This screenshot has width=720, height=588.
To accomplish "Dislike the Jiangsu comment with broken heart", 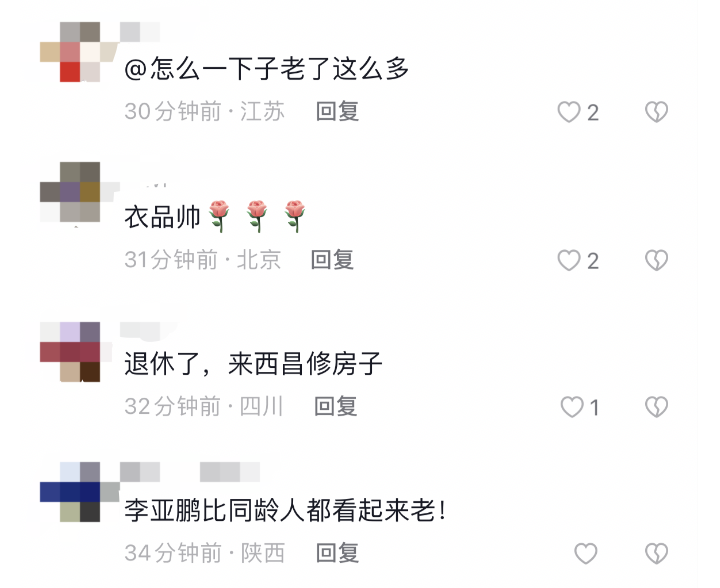I will (657, 112).
